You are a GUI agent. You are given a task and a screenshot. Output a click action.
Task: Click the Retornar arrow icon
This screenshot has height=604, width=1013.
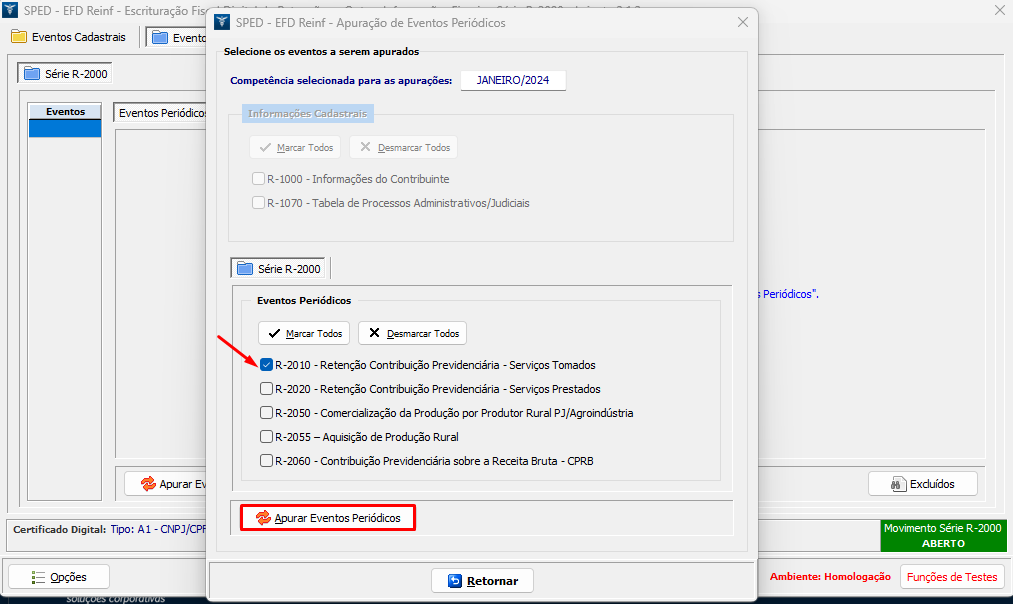click(454, 580)
